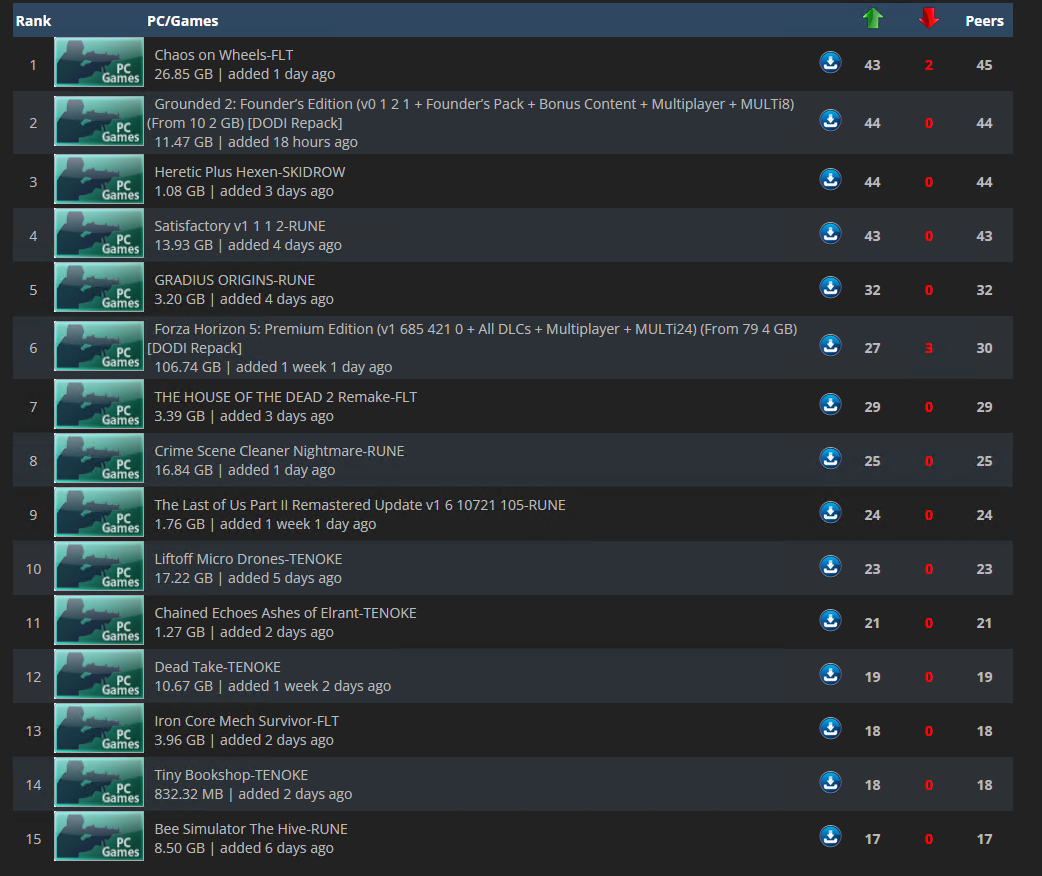Open Tiny Bookshop-TENOKE torrent link
The height and width of the screenshot is (876, 1042).
click(x=231, y=775)
